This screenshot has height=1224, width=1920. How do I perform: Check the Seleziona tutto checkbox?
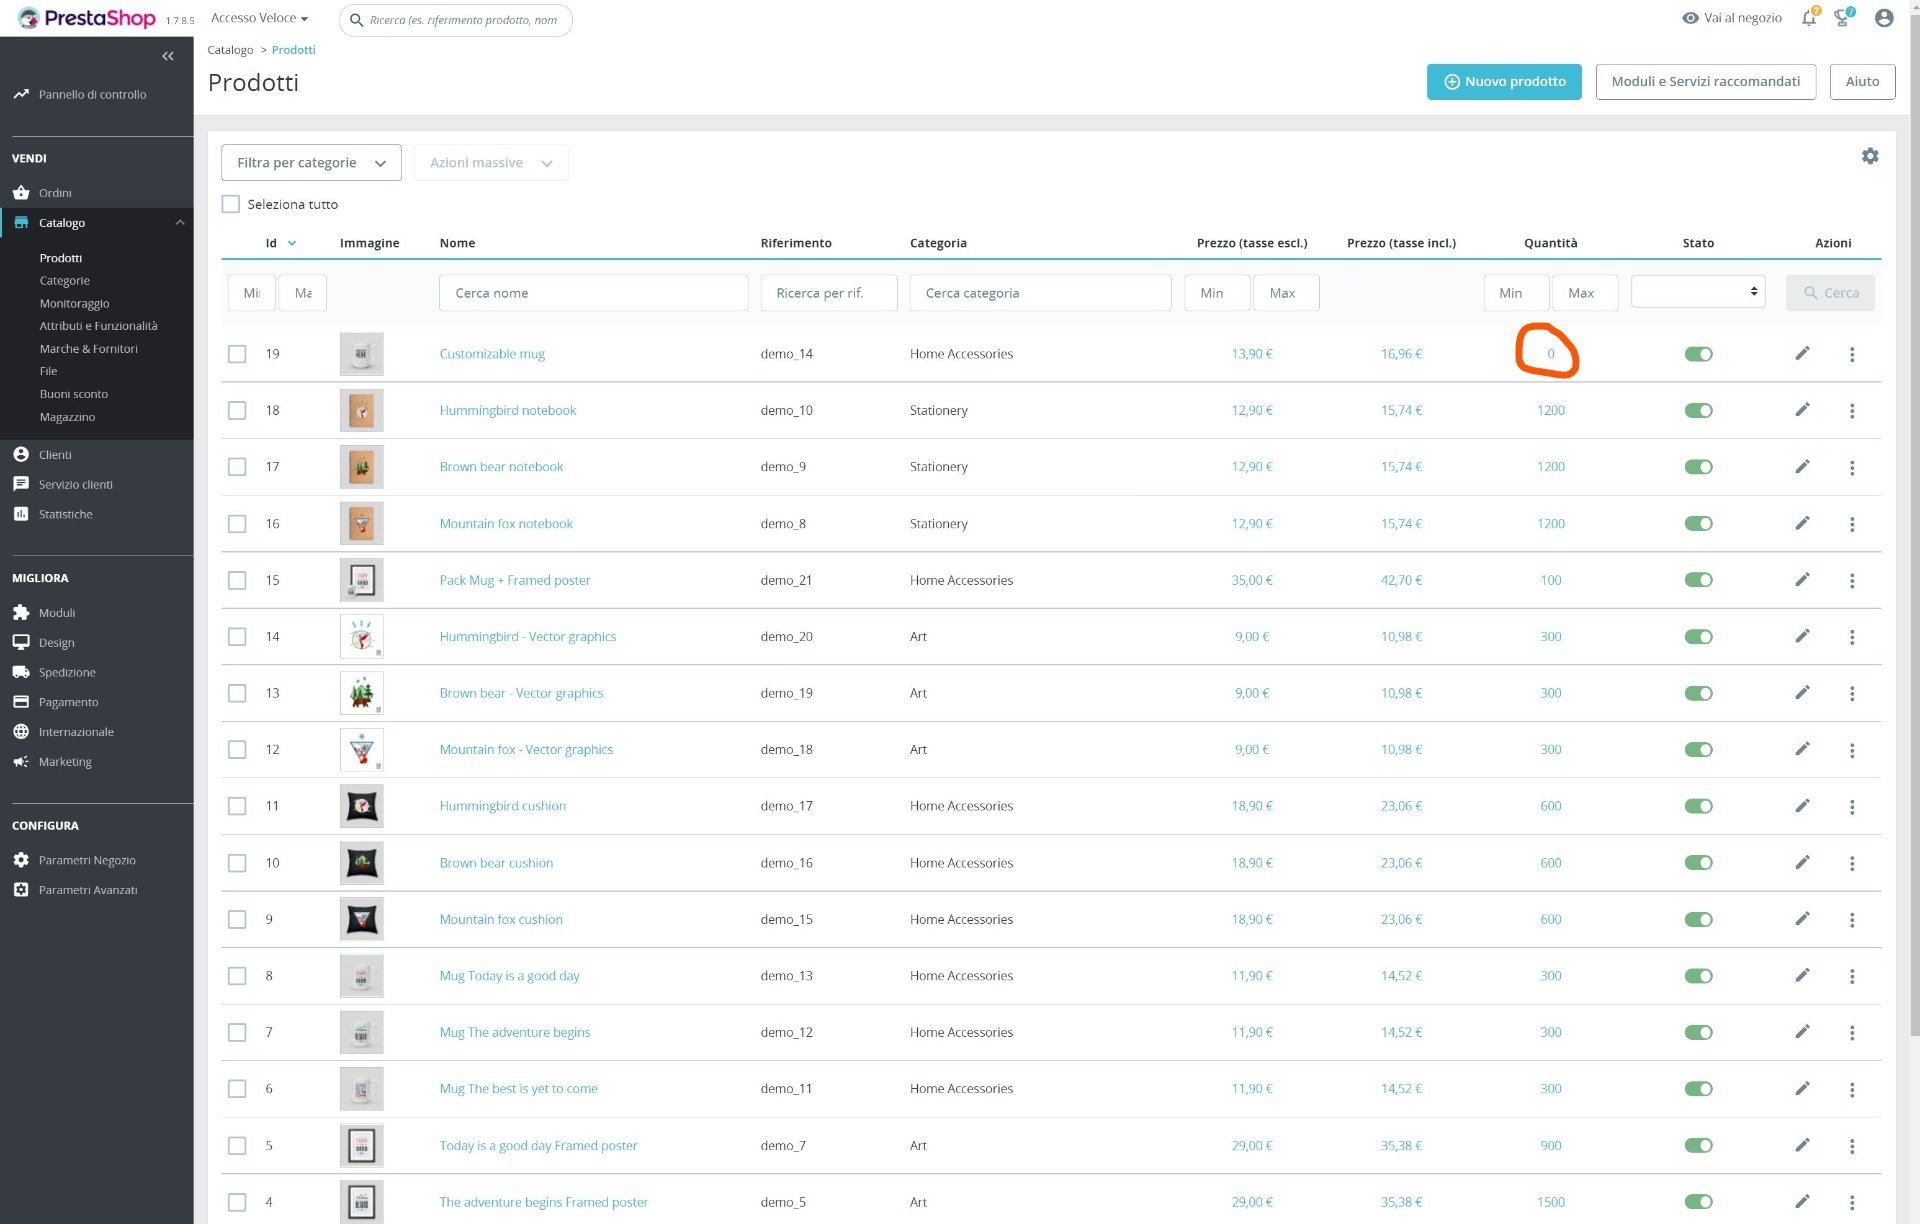click(231, 204)
